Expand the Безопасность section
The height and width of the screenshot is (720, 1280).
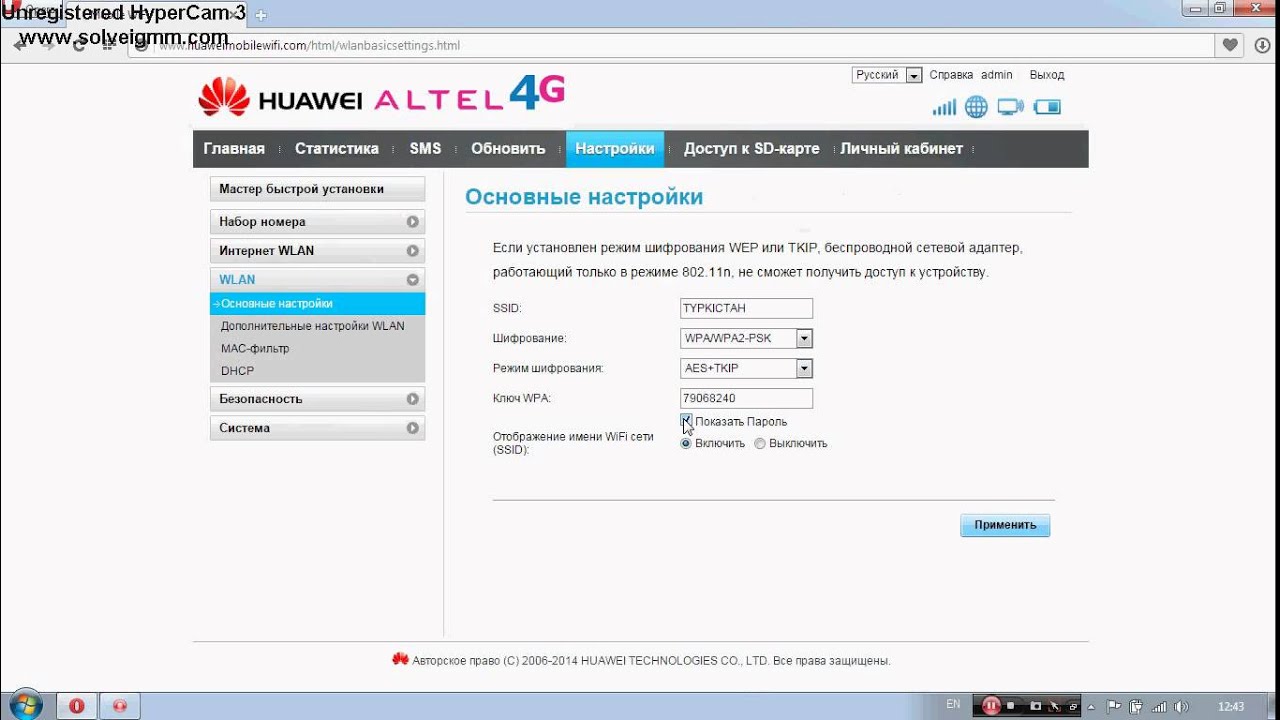[317, 399]
